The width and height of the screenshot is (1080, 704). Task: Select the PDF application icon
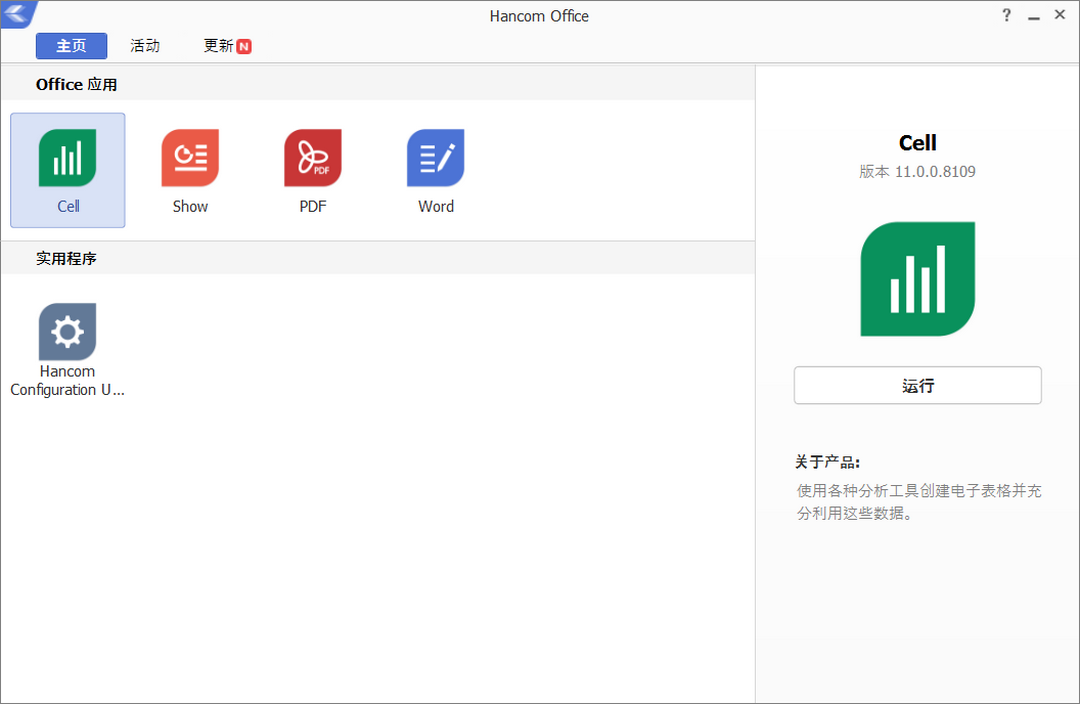(x=313, y=158)
